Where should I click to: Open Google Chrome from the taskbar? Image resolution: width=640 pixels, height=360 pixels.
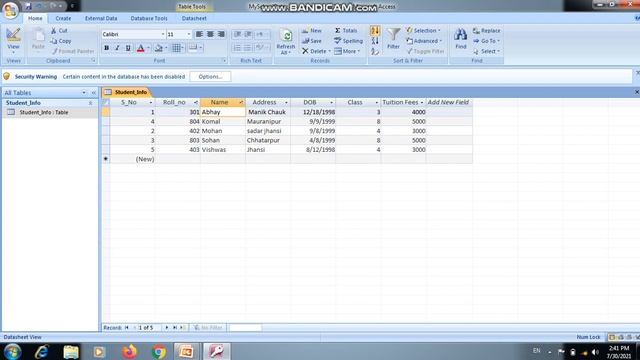pyautogui.click(x=158, y=351)
